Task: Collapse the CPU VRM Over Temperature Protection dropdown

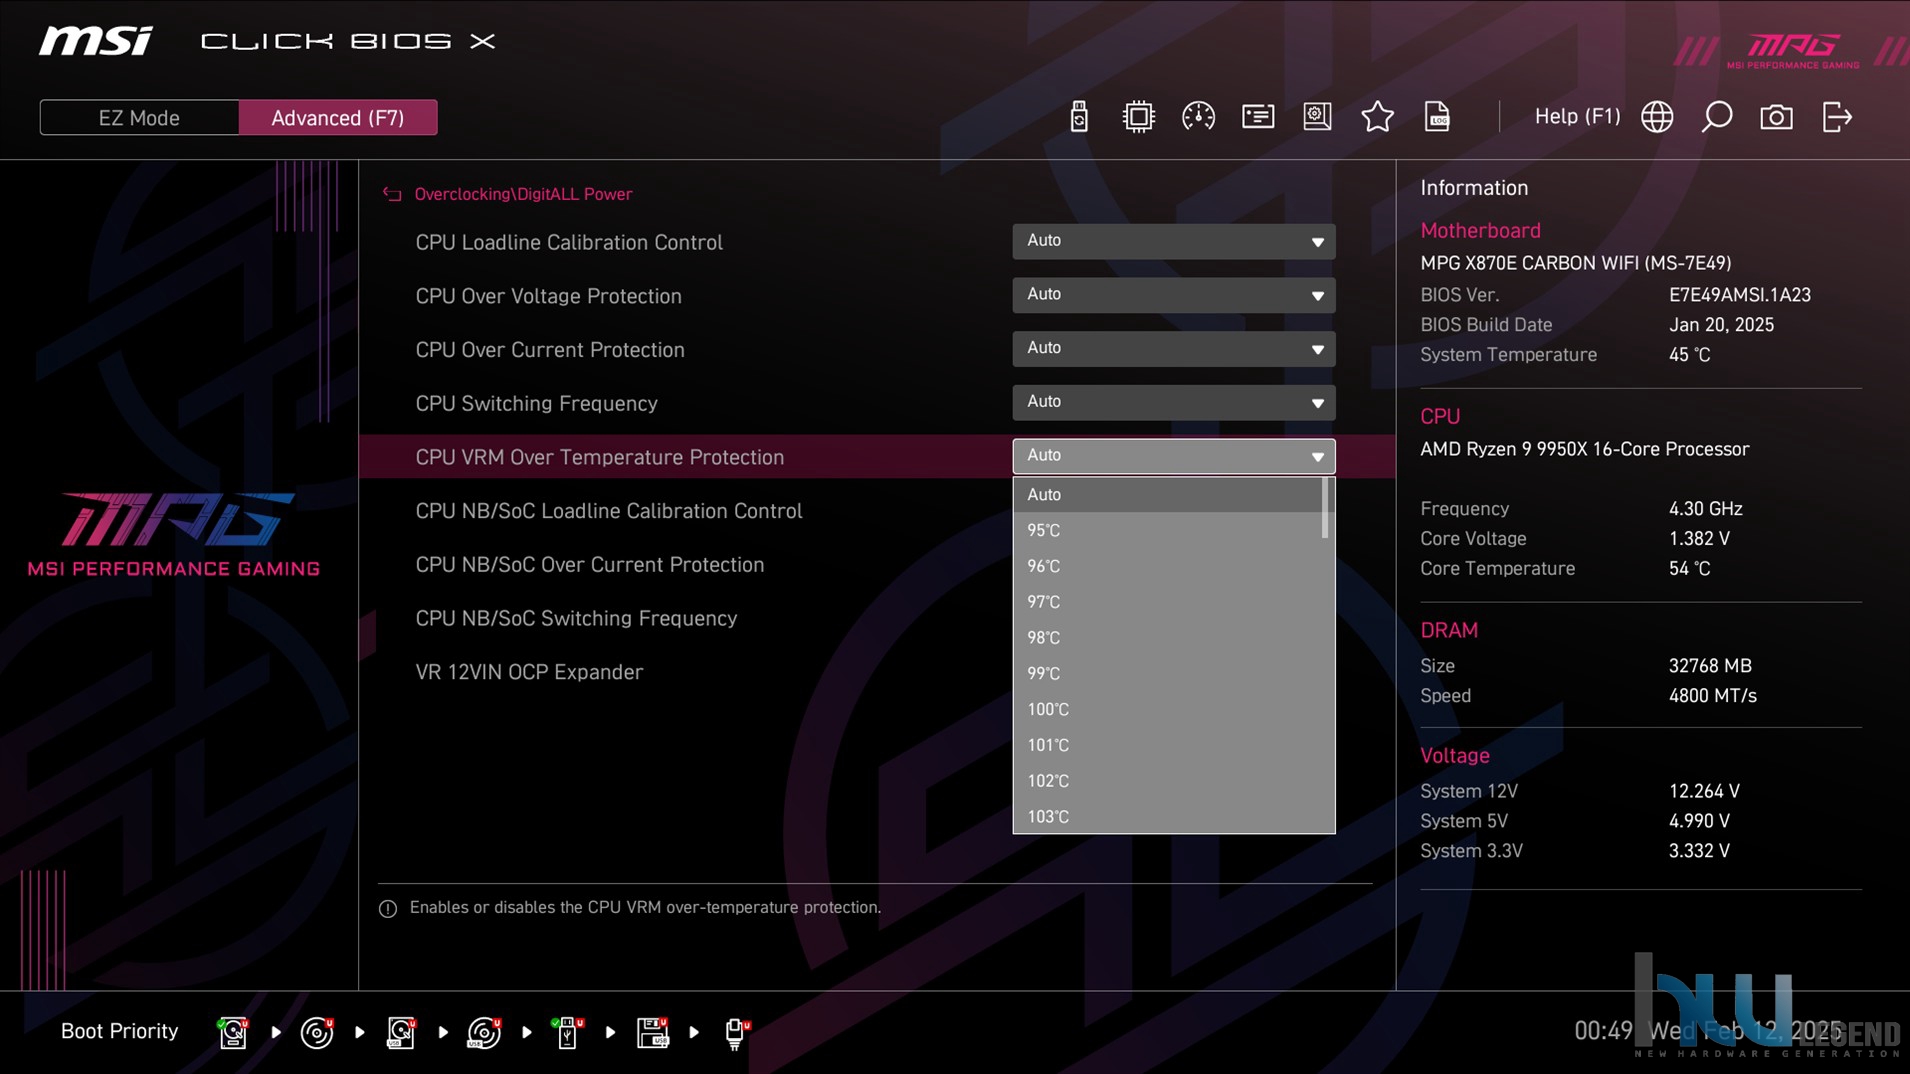Action: click(1173, 456)
